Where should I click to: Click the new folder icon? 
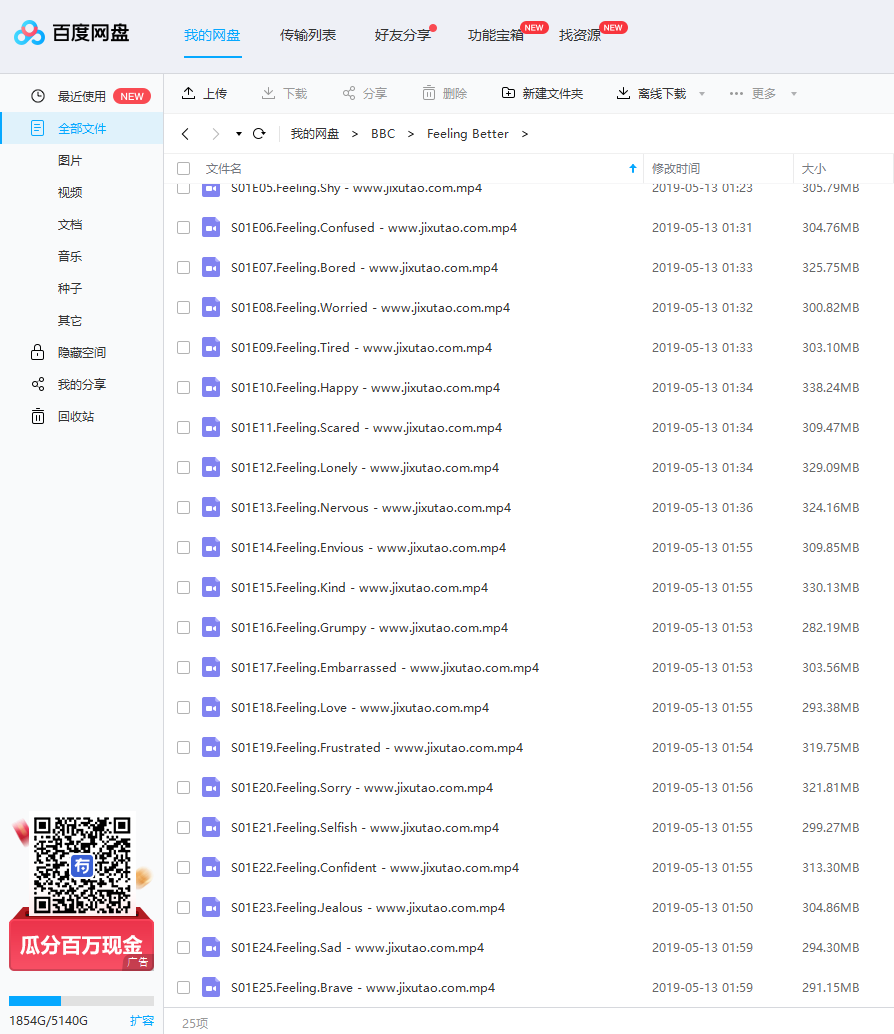click(509, 93)
